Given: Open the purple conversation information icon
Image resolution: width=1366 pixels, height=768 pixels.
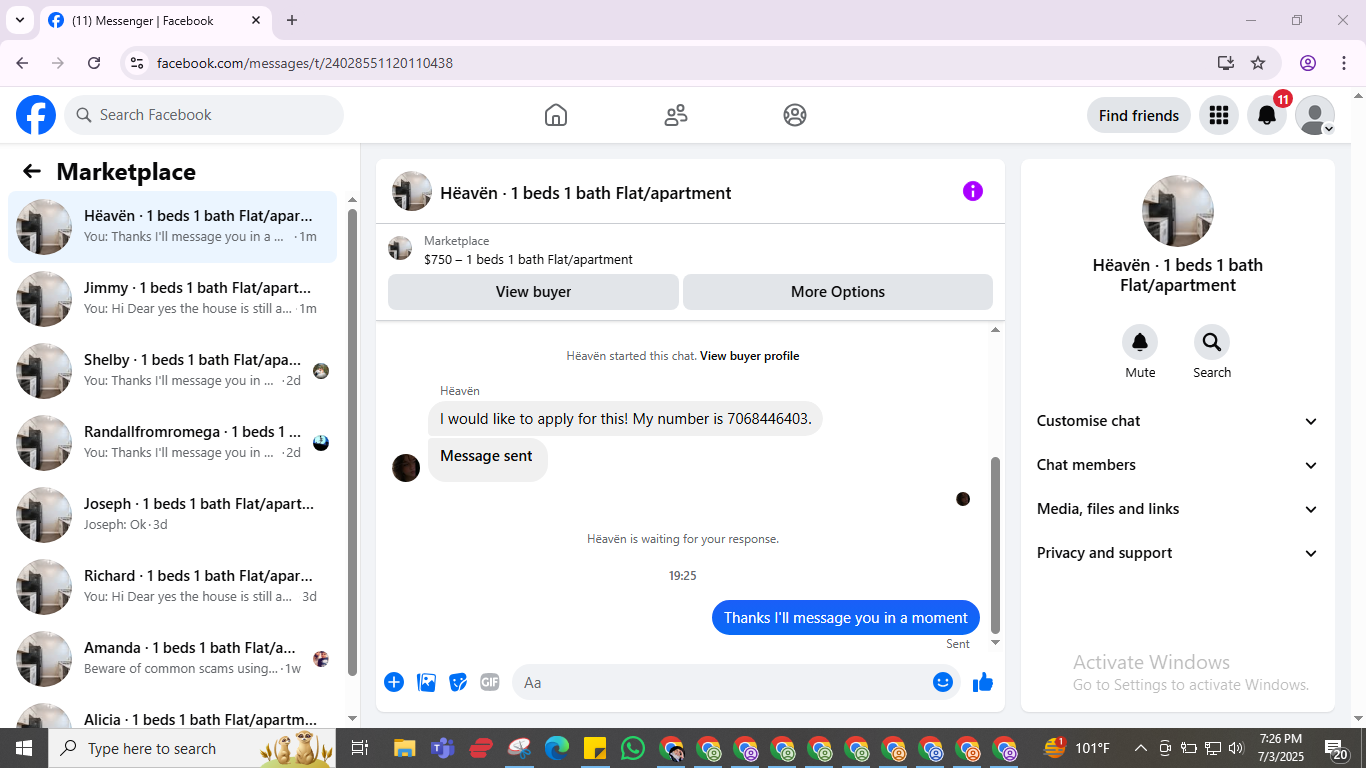Looking at the screenshot, I should point(973,191).
